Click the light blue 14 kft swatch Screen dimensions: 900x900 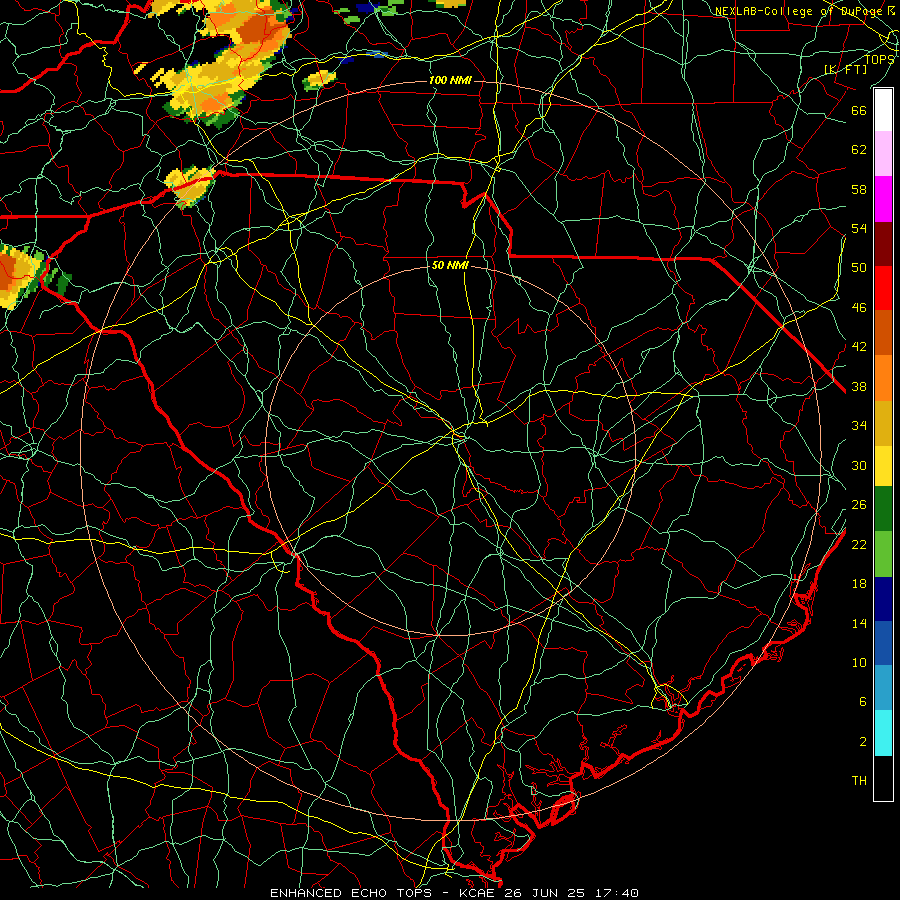point(883,688)
